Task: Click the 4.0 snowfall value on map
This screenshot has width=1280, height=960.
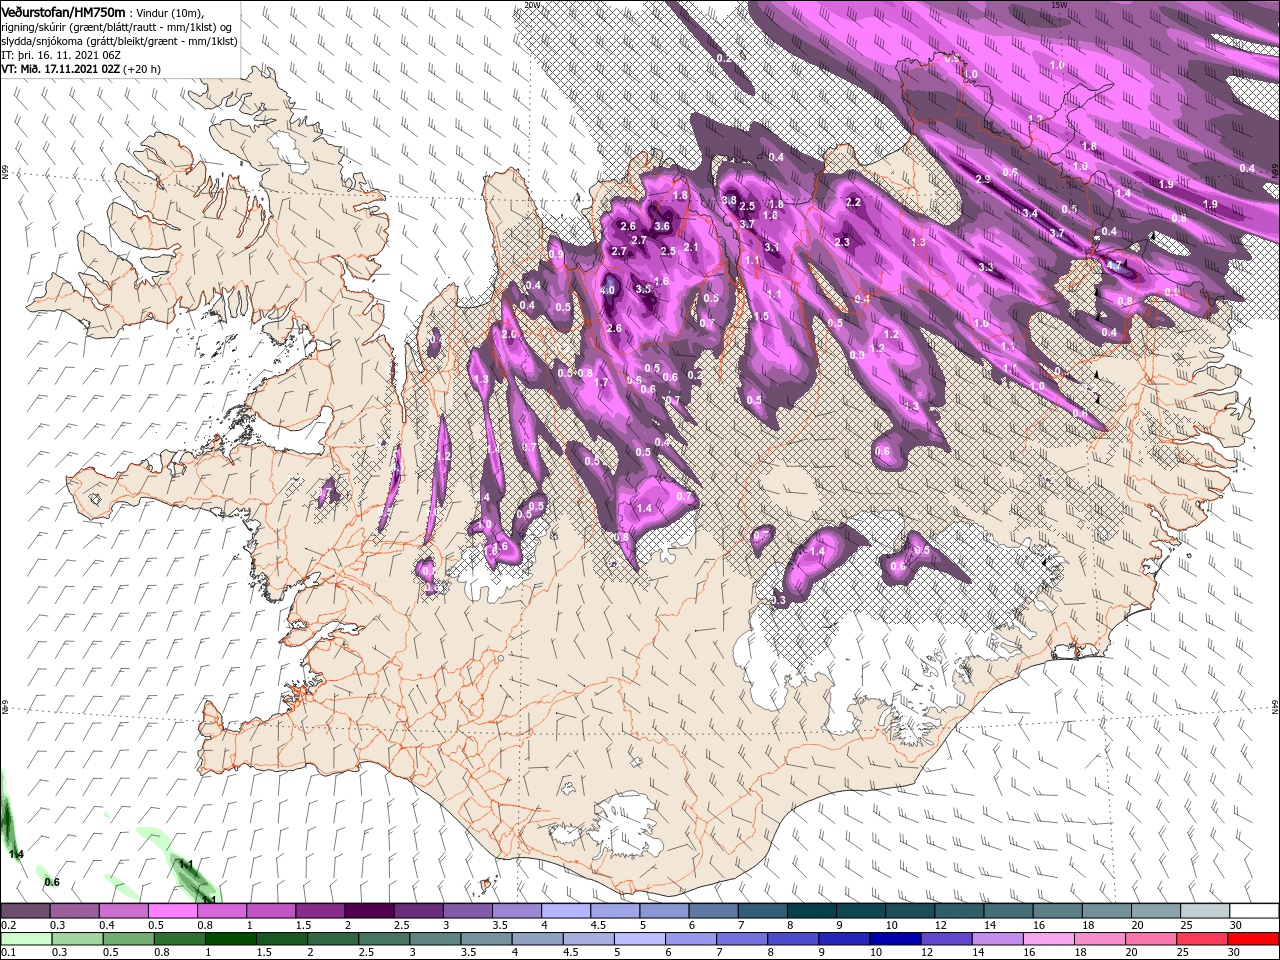Action: pyautogui.click(x=607, y=291)
